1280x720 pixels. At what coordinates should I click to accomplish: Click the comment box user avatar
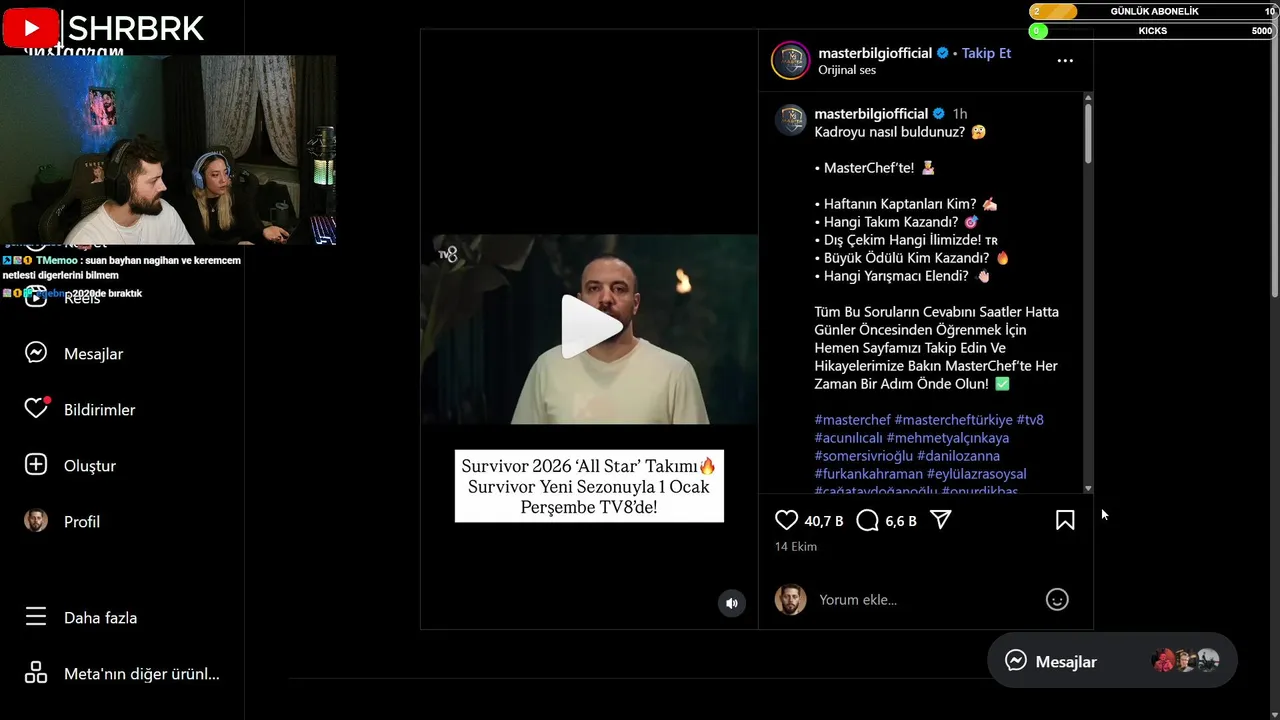pyautogui.click(x=790, y=599)
